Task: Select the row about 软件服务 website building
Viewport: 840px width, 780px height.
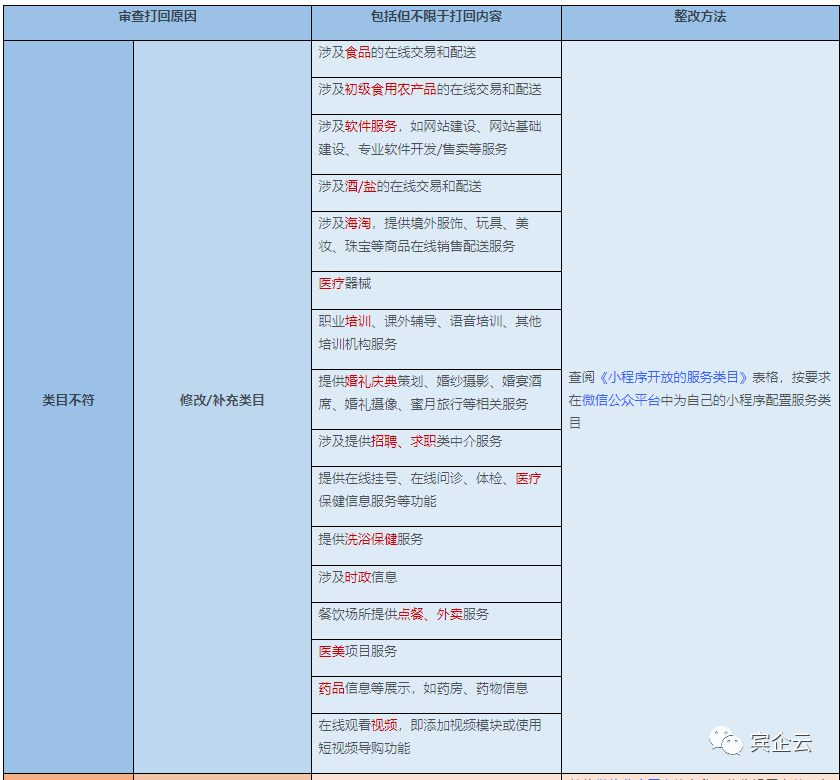Action: 436,144
